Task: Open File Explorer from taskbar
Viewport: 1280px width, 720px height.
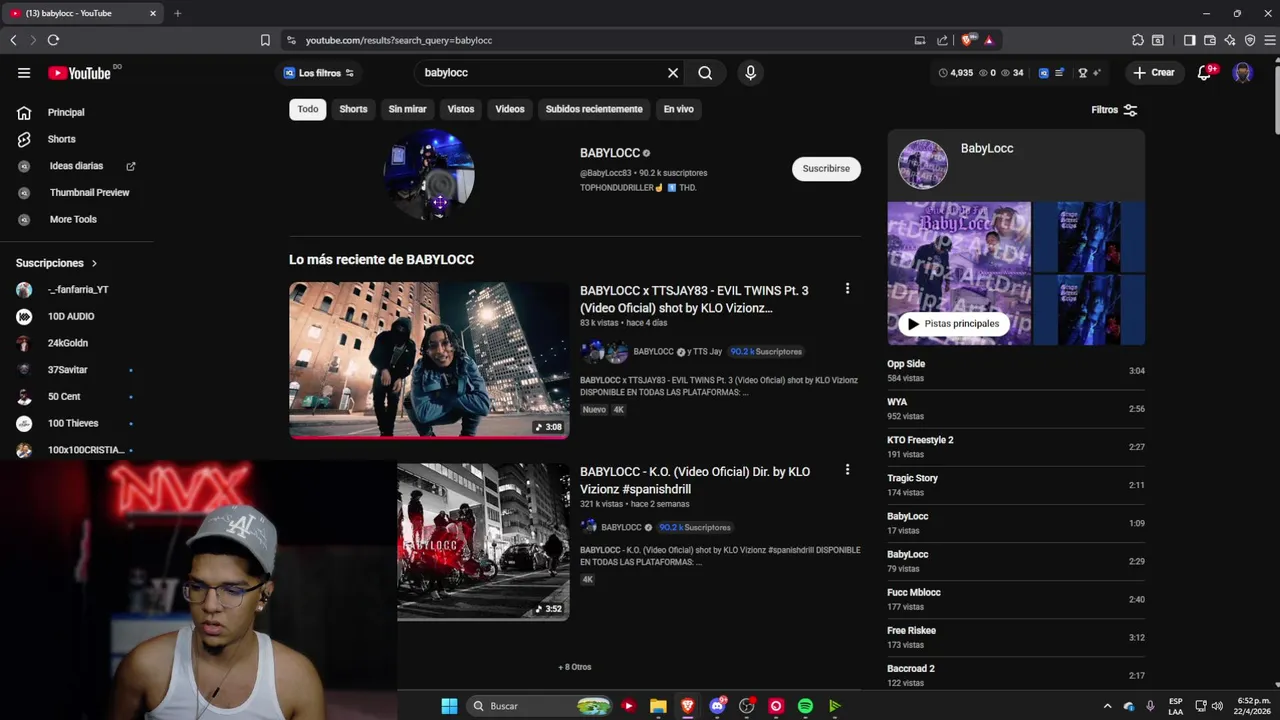Action: (x=658, y=706)
